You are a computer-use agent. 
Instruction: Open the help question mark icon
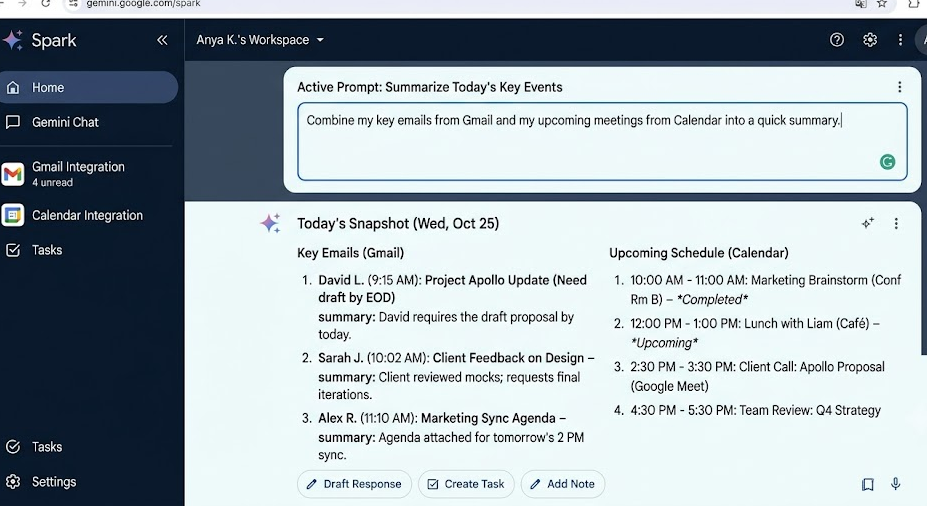[837, 40]
